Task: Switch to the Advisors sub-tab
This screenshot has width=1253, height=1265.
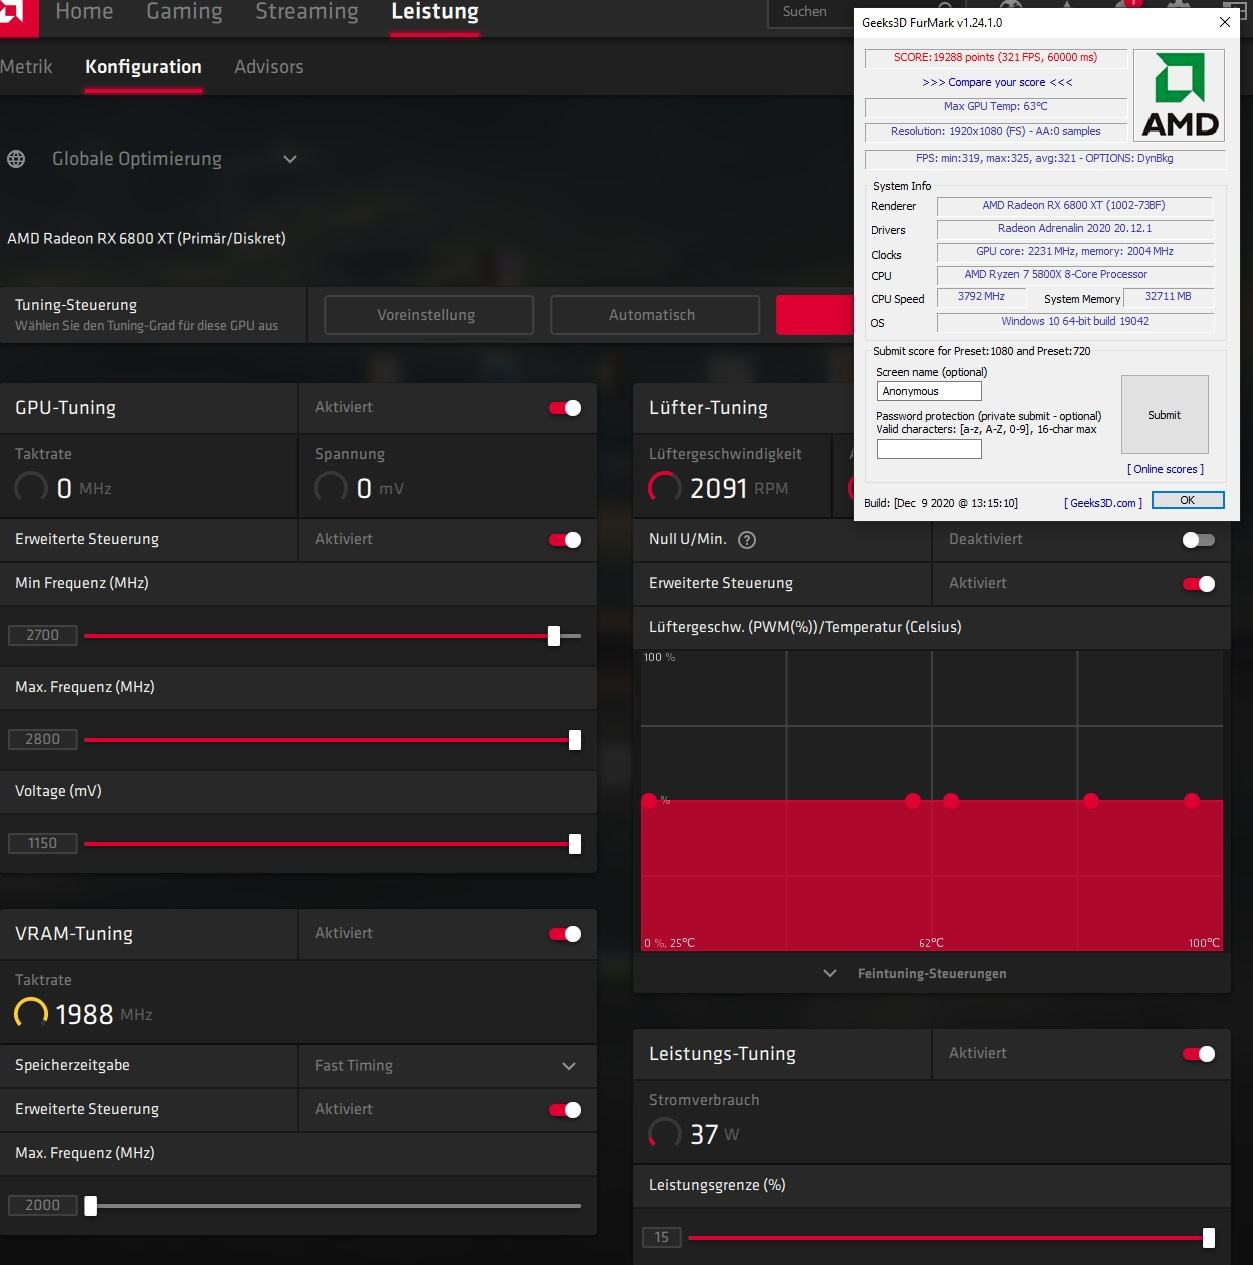Action: click(269, 67)
